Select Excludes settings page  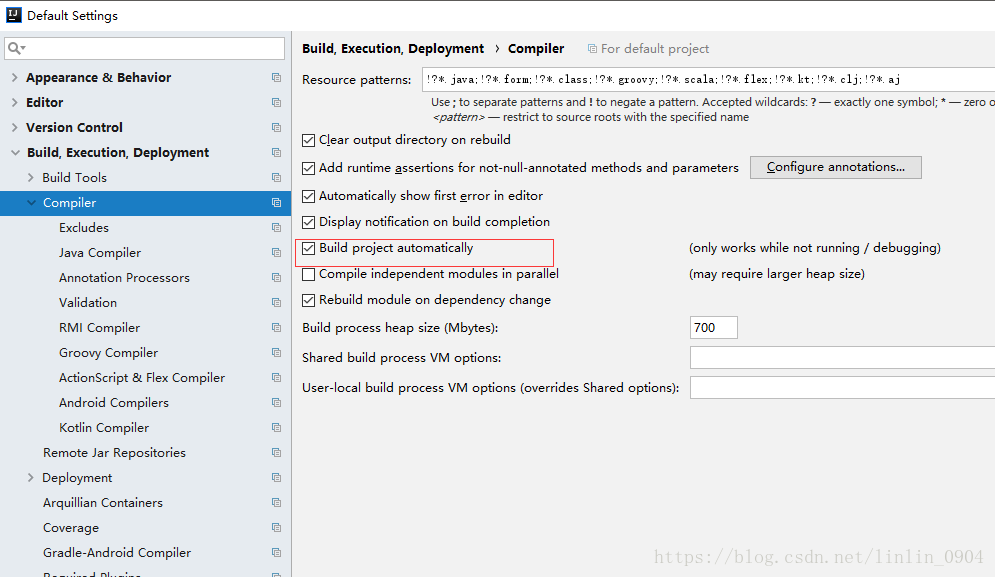(x=84, y=227)
